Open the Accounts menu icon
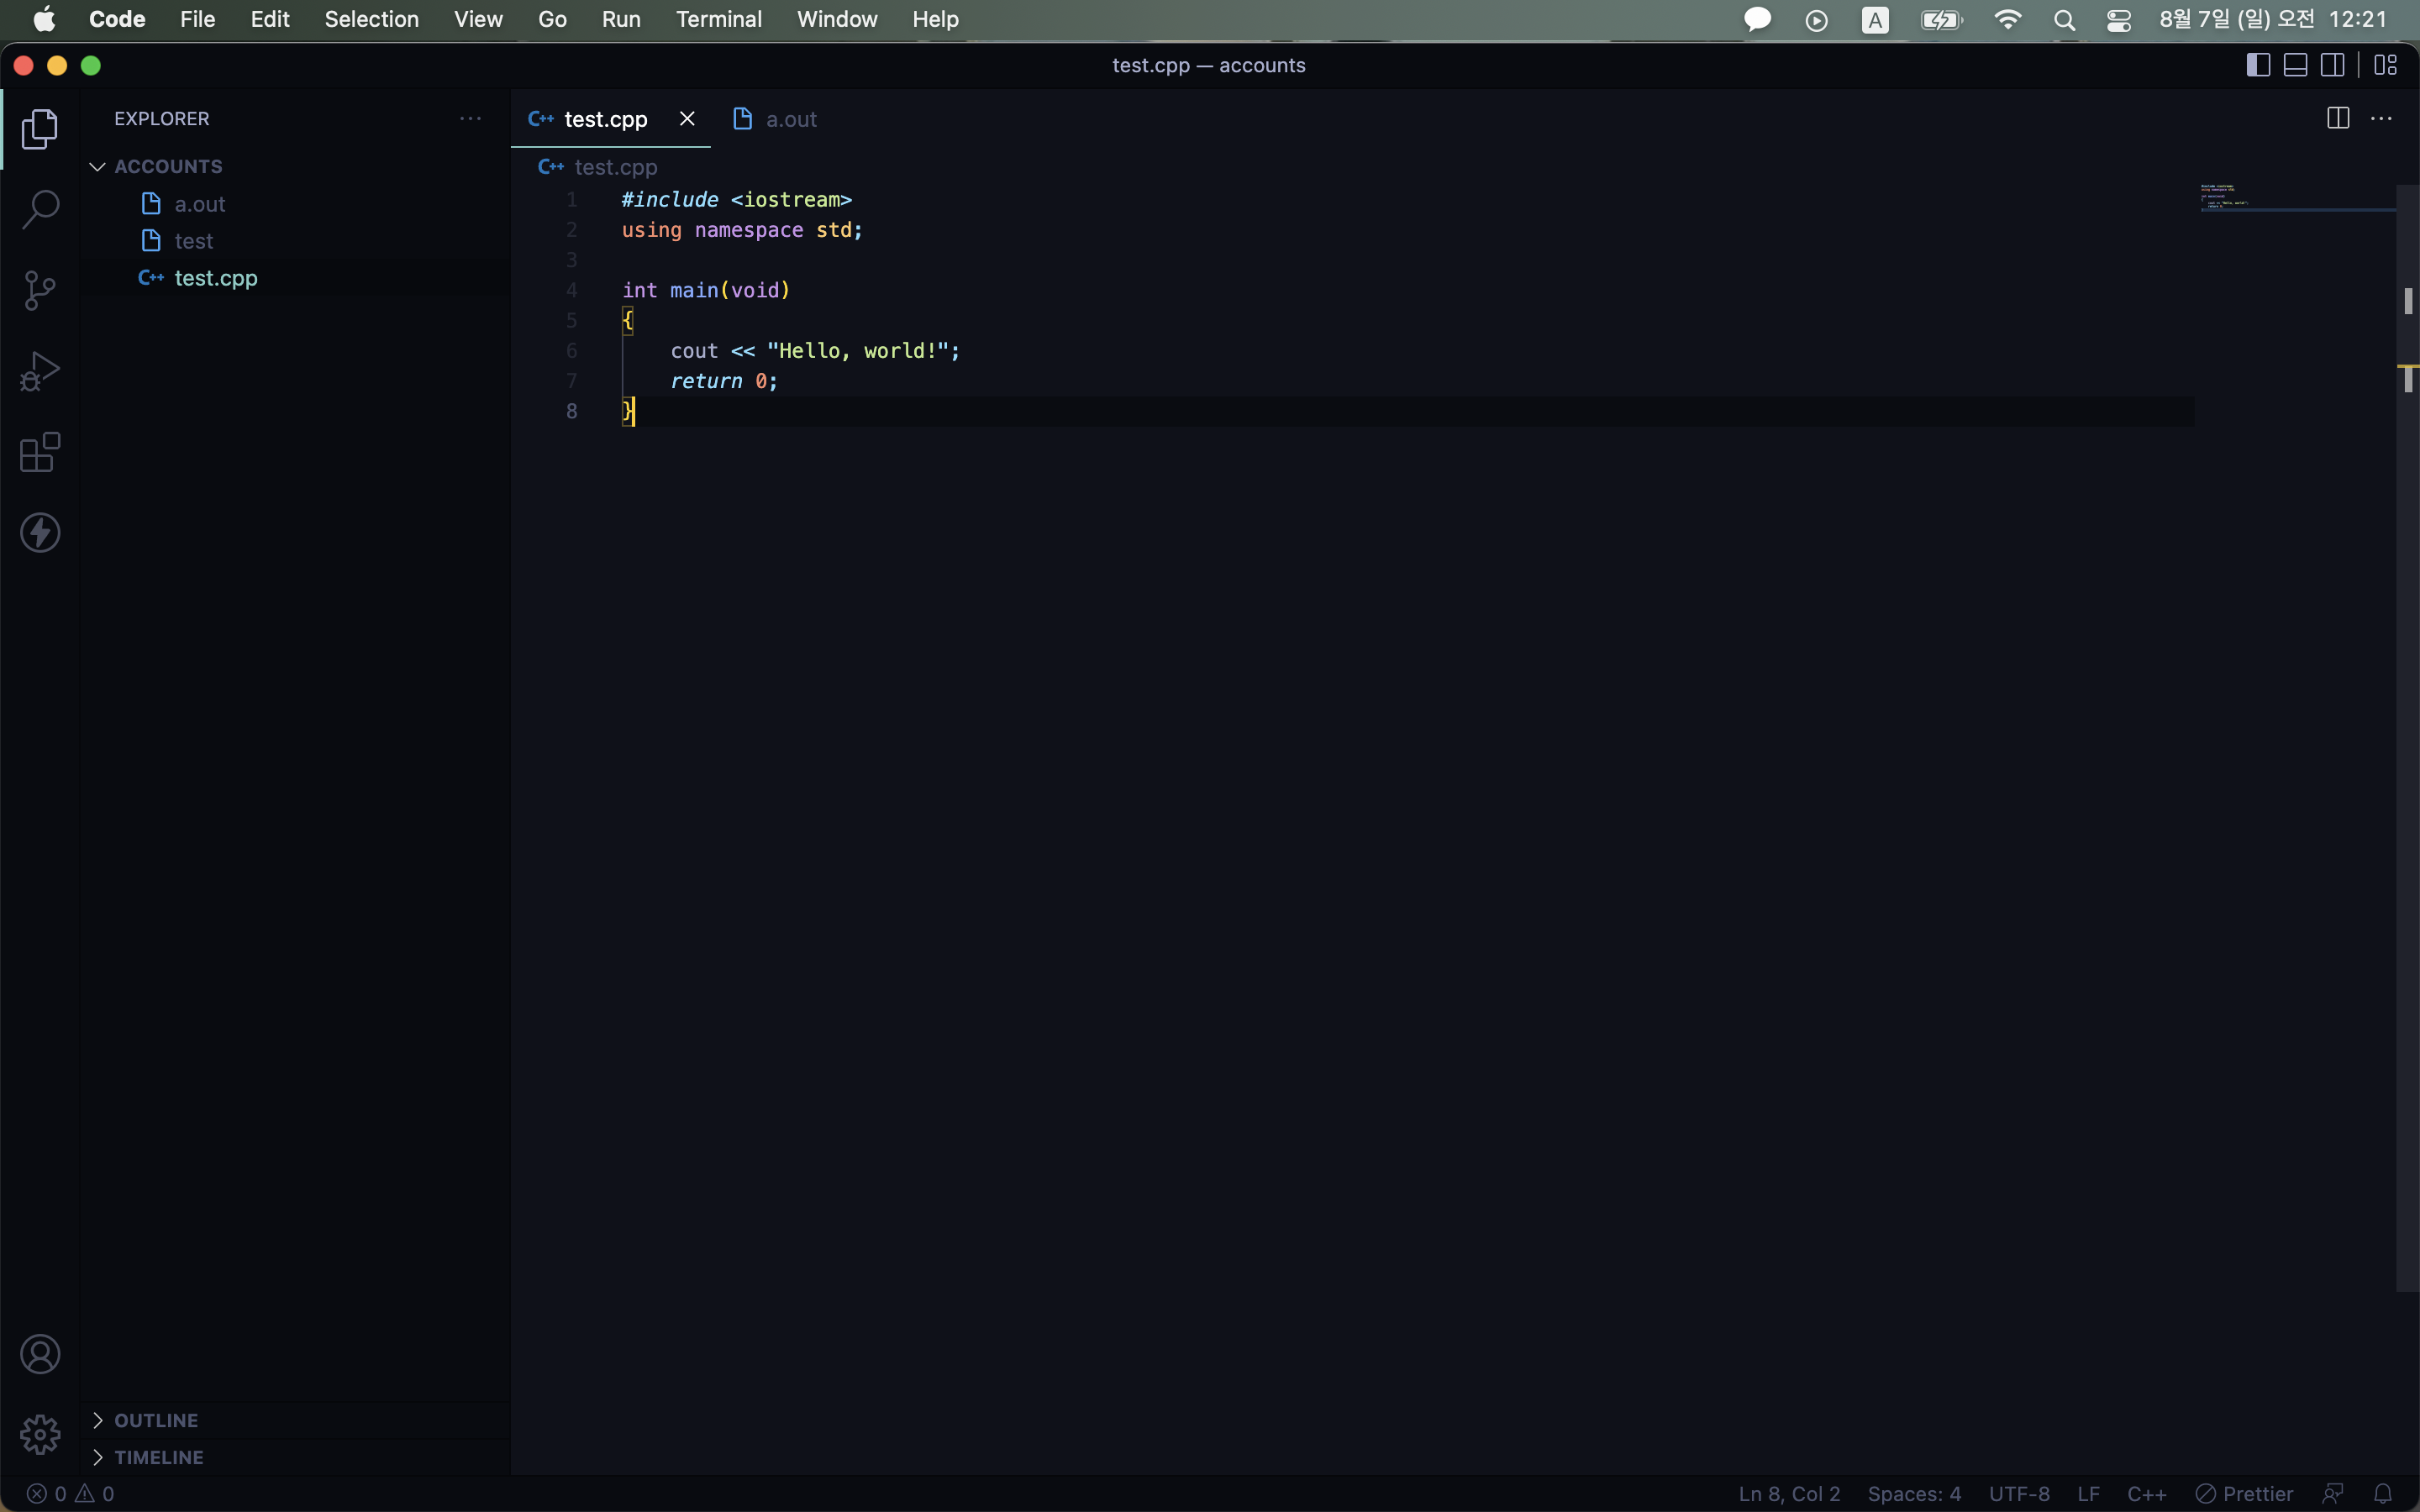 (40, 1354)
